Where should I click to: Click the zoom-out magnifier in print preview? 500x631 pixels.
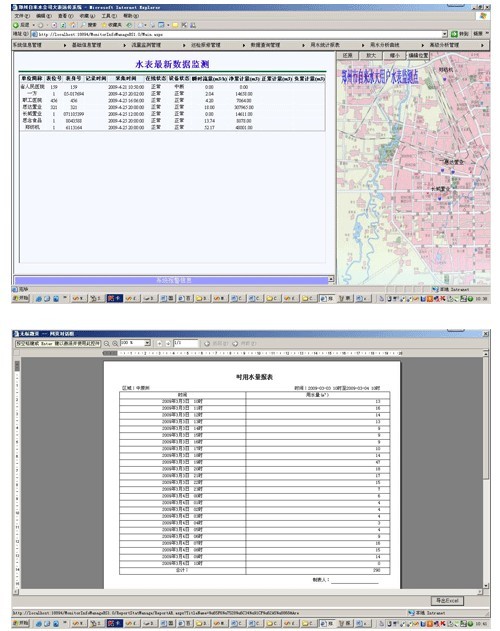point(107,344)
